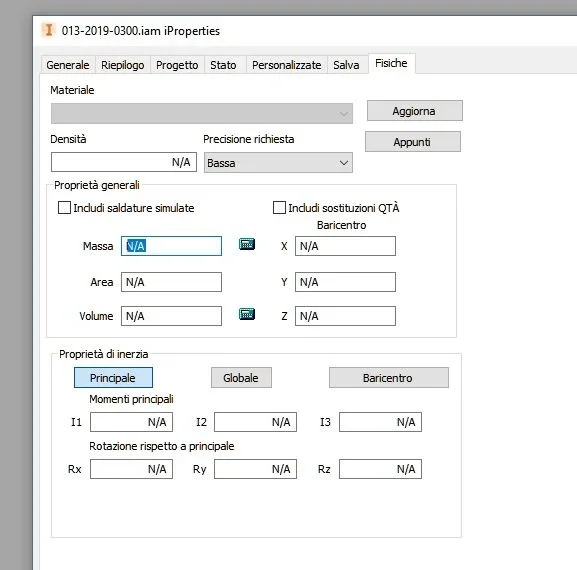Toggle Includi sostituzioni QTÀ checkbox

pos(279,208)
